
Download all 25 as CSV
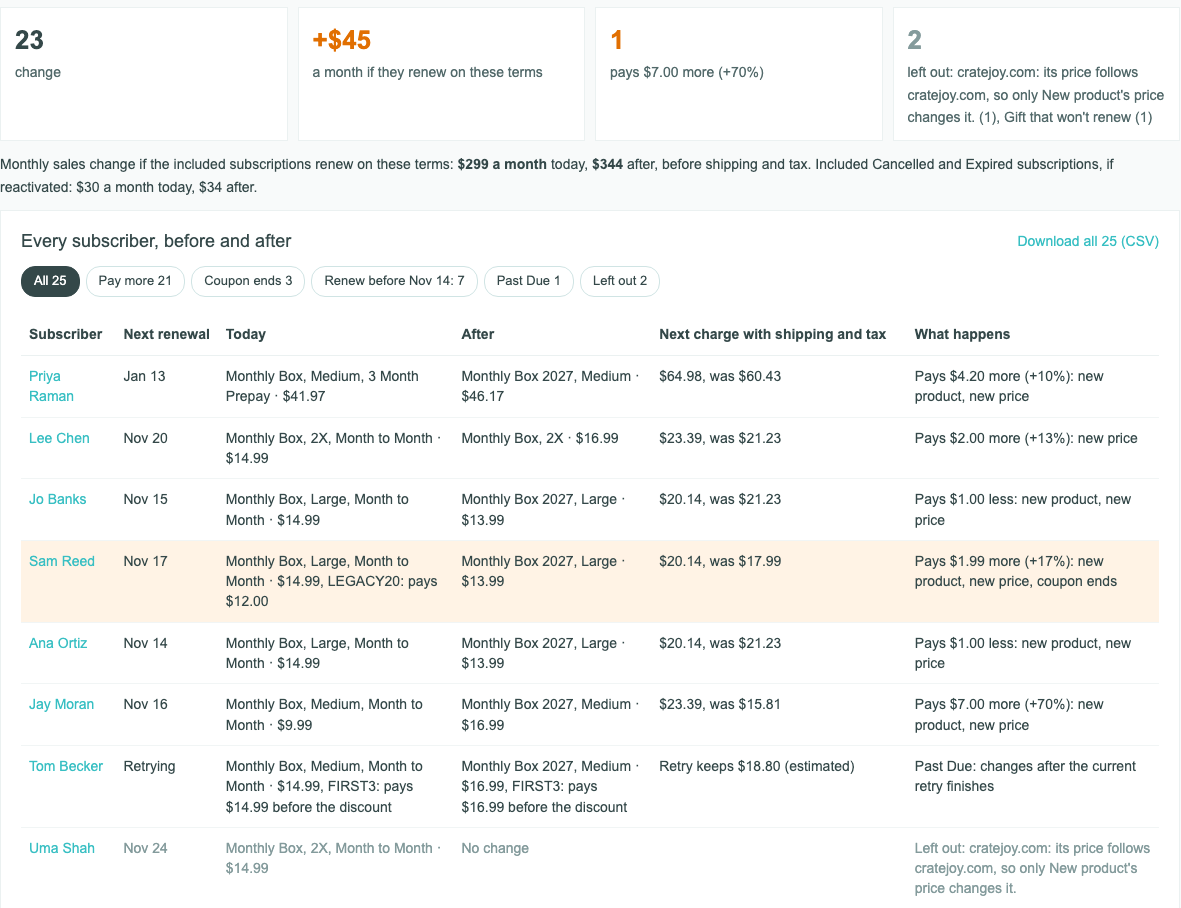click(x=1088, y=242)
